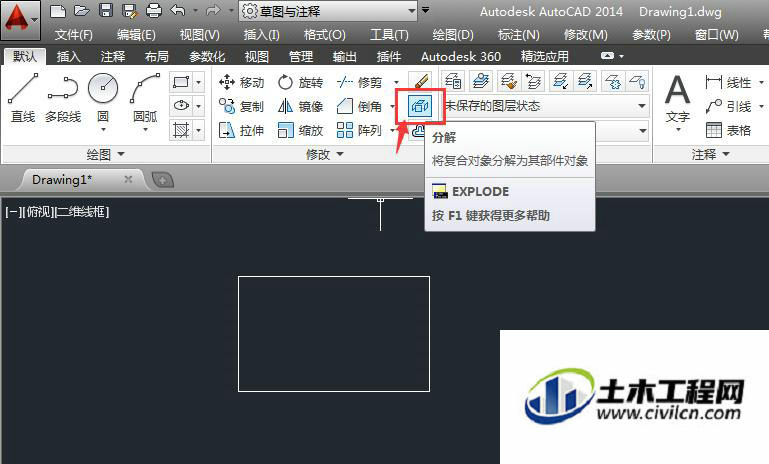Redo the last undone action
Image resolution: width=769 pixels, height=464 pixels.
click(x=213, y=10)
